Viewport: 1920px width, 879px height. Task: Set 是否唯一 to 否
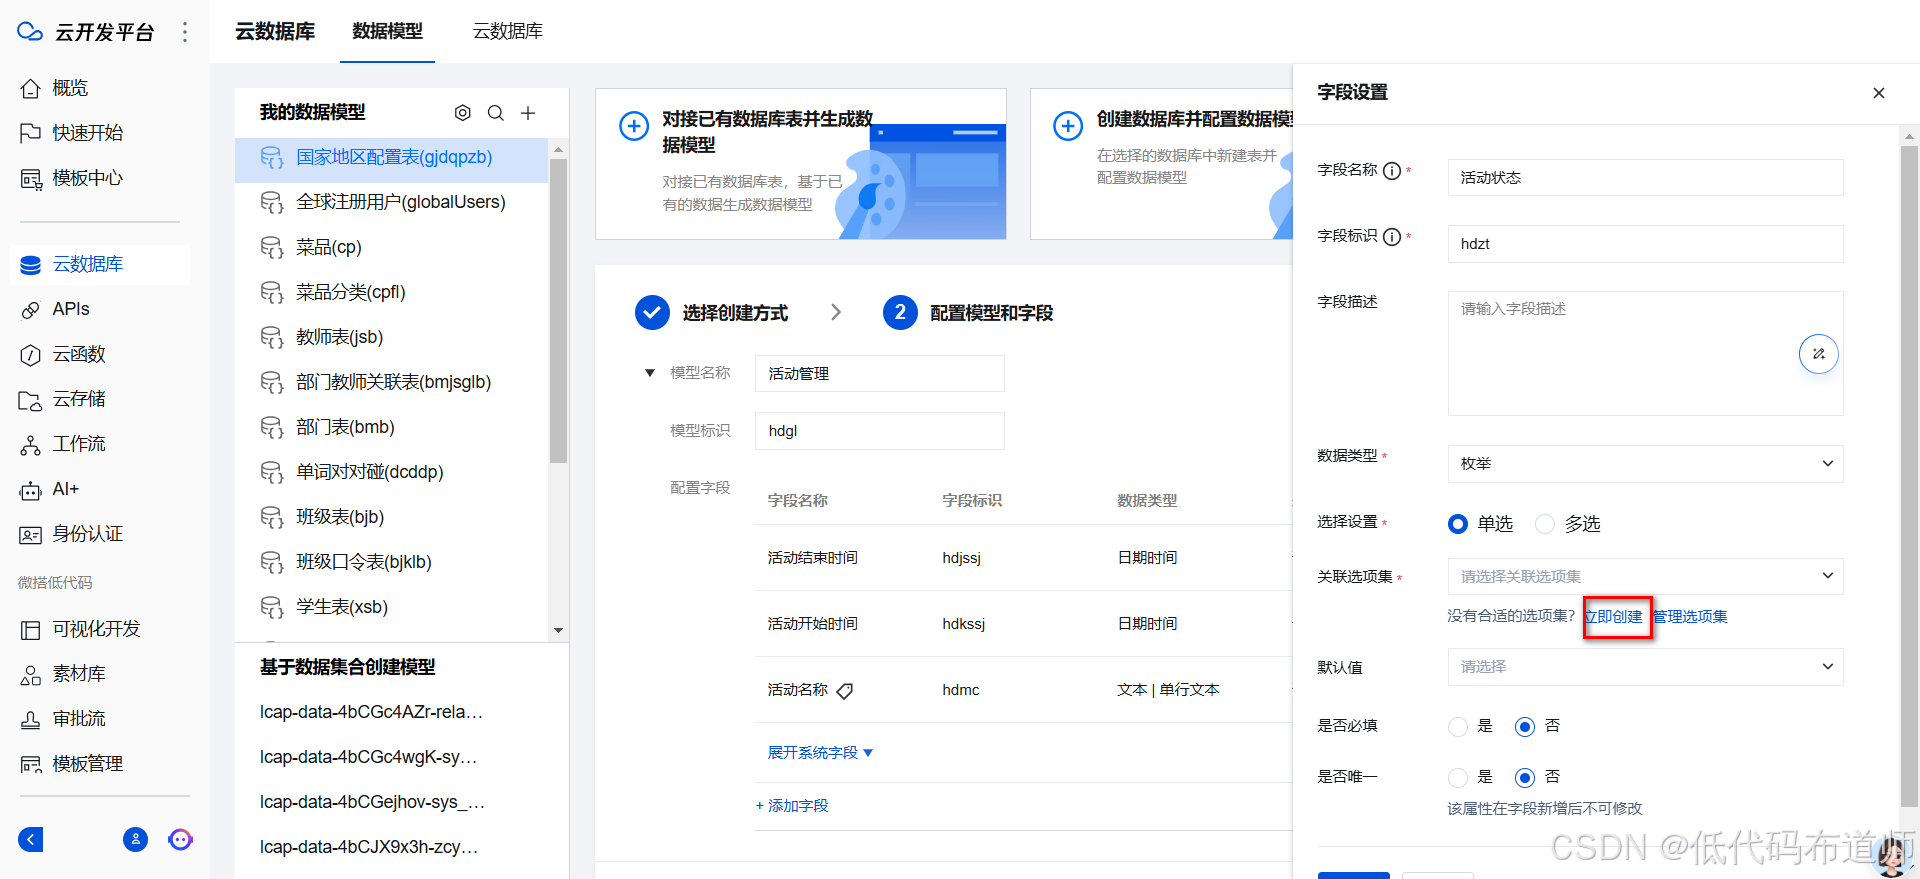(1525, 778)
